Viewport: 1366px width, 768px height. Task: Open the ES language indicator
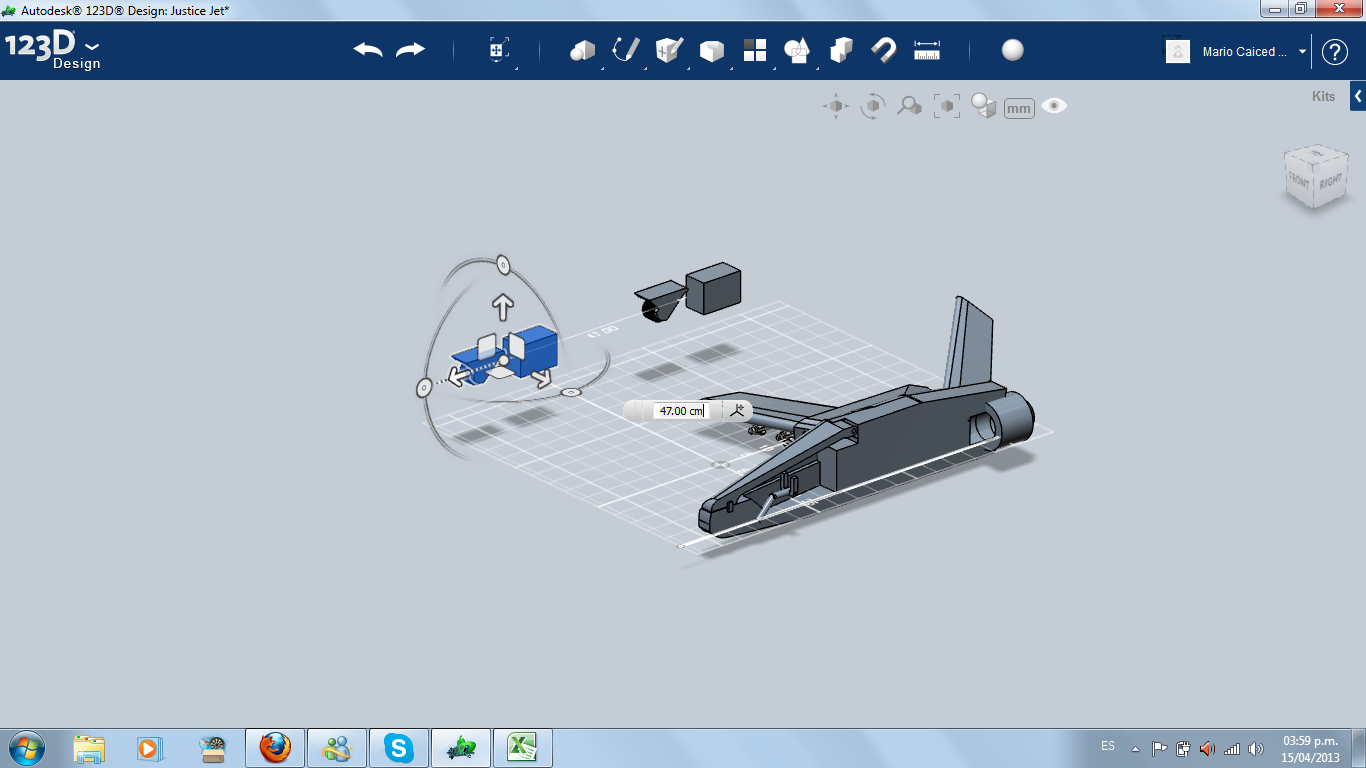coord(1108,746)
